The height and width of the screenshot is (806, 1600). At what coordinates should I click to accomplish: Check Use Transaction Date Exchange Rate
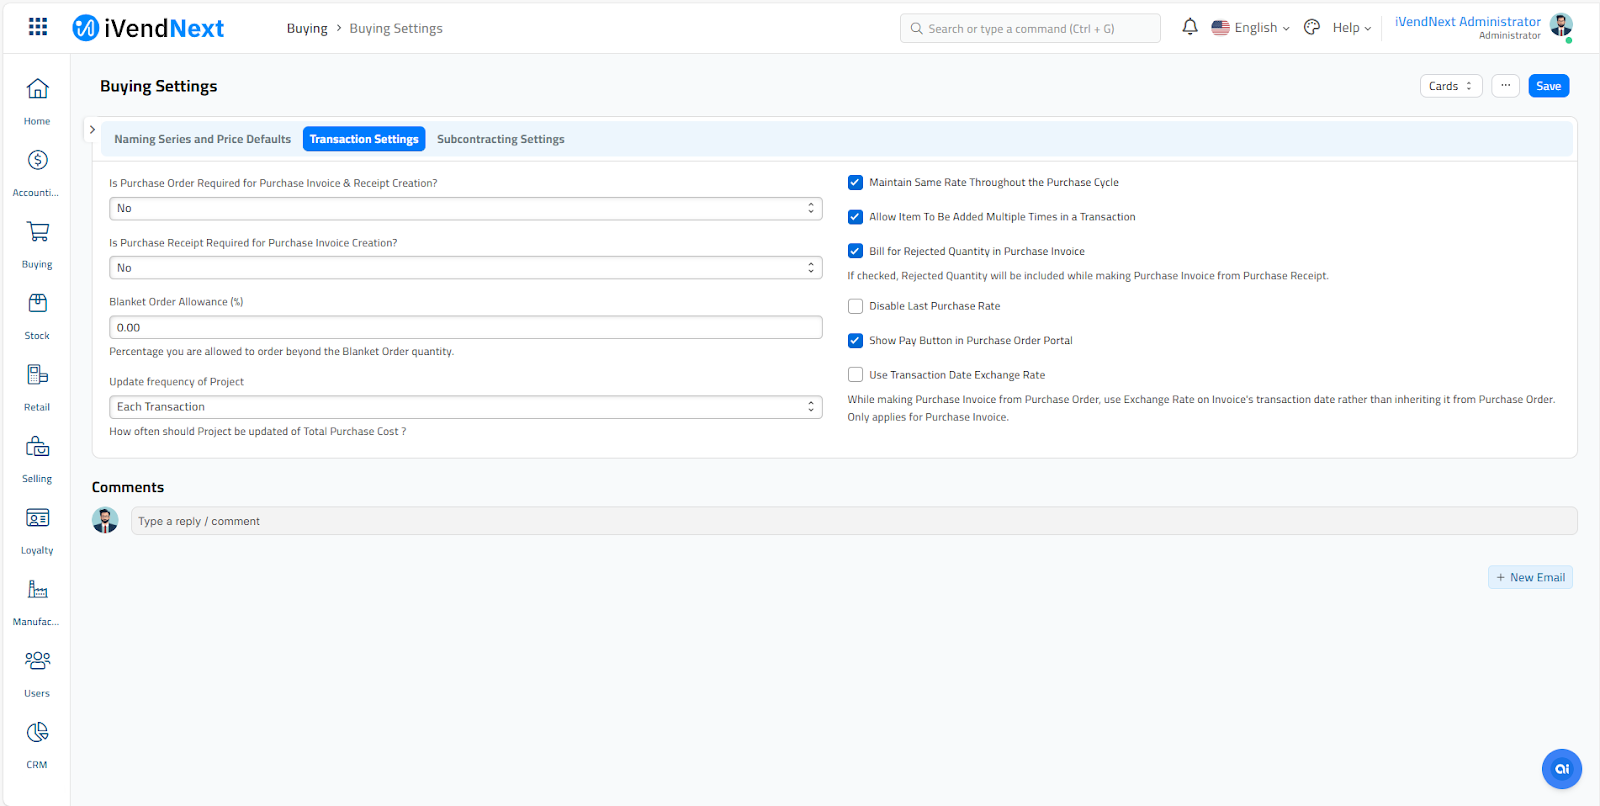coord(855,375)
